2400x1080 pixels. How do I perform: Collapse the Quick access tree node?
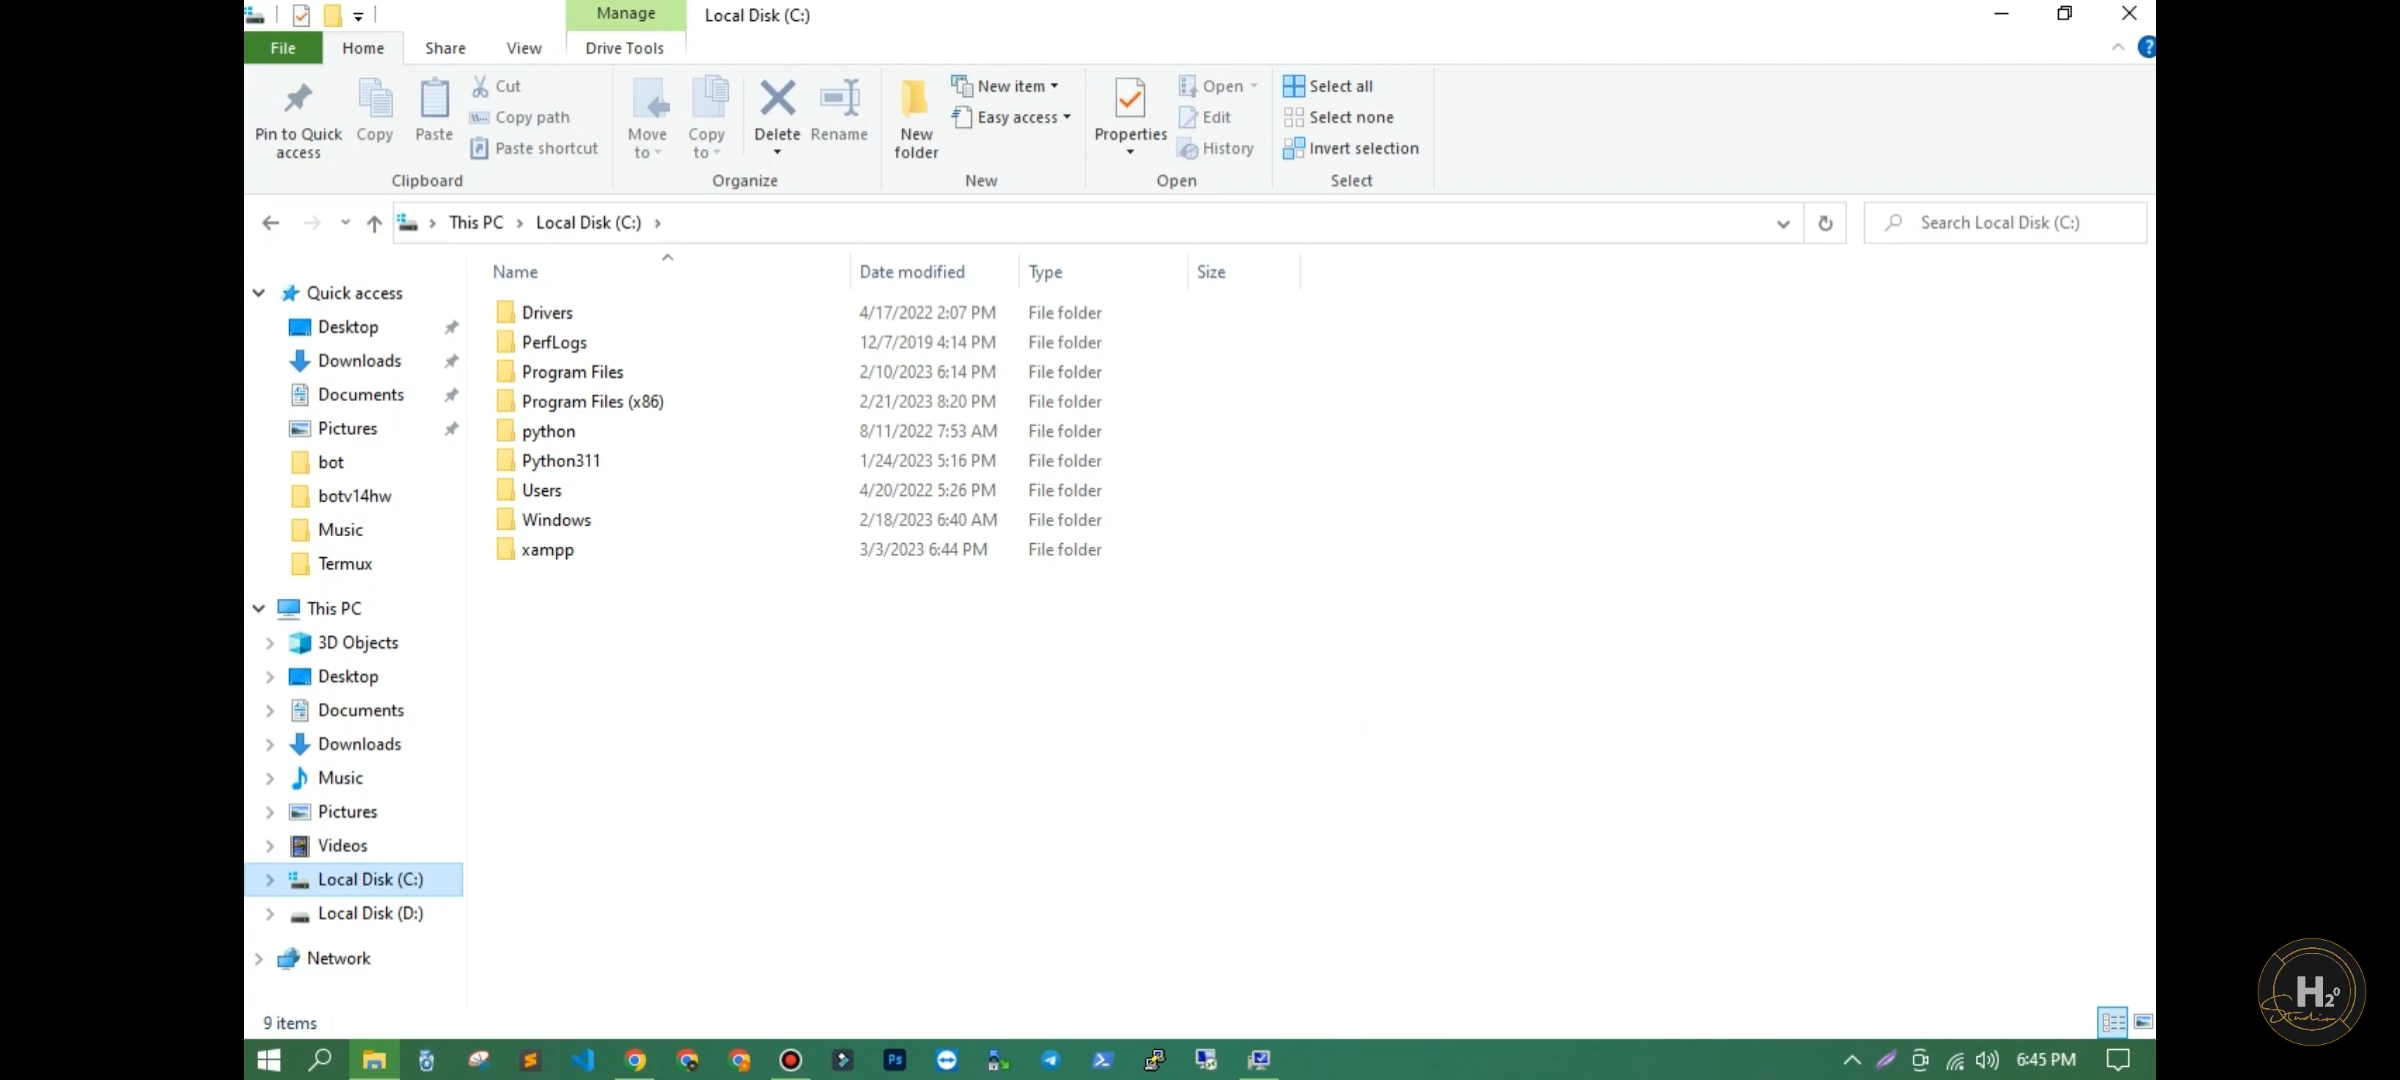[x=259, y=293]
